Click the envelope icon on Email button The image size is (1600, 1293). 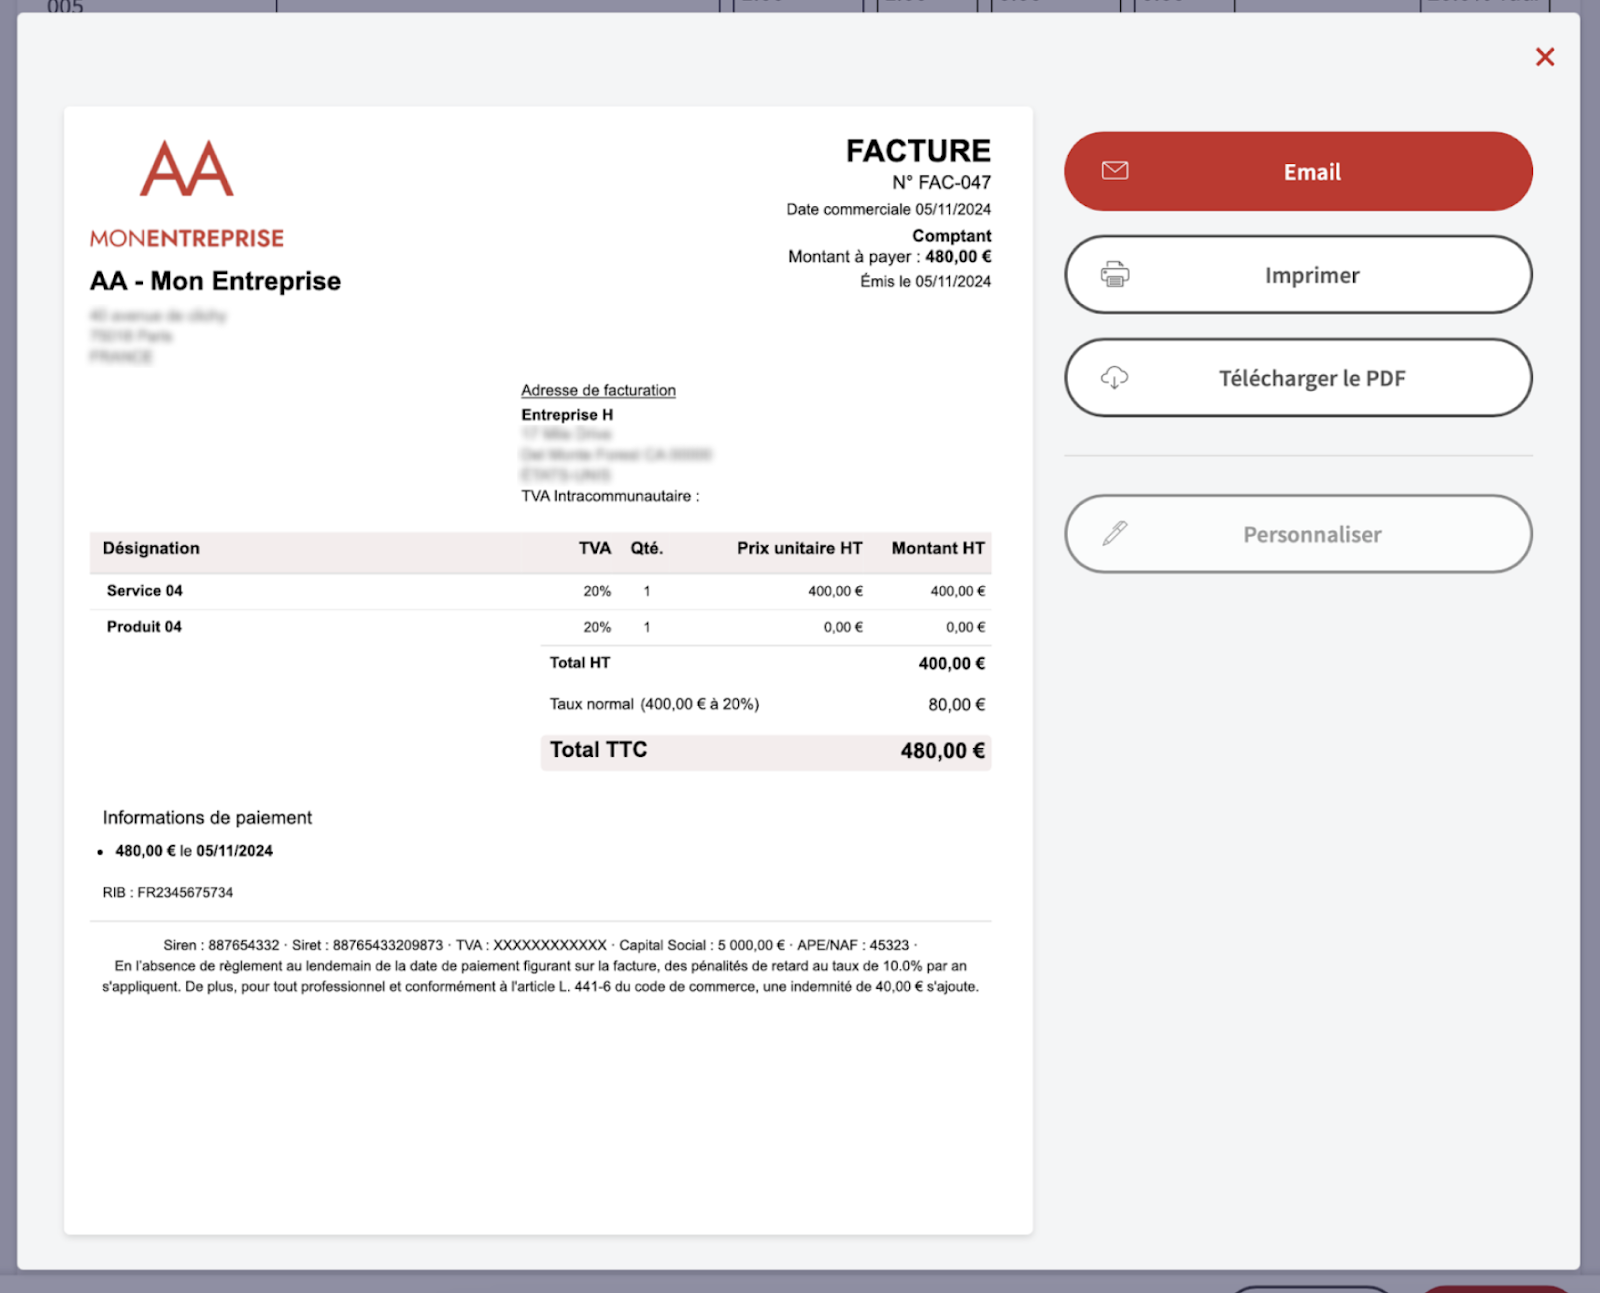1115,171
